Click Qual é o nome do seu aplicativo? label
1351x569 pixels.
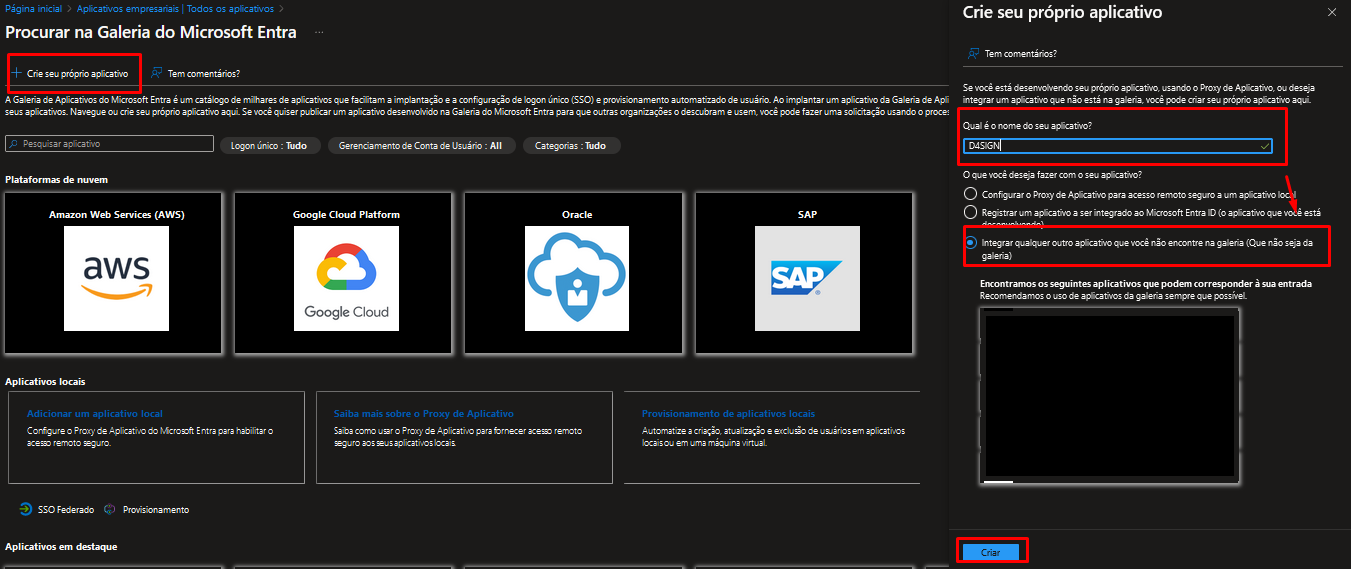coord(1027,125)
